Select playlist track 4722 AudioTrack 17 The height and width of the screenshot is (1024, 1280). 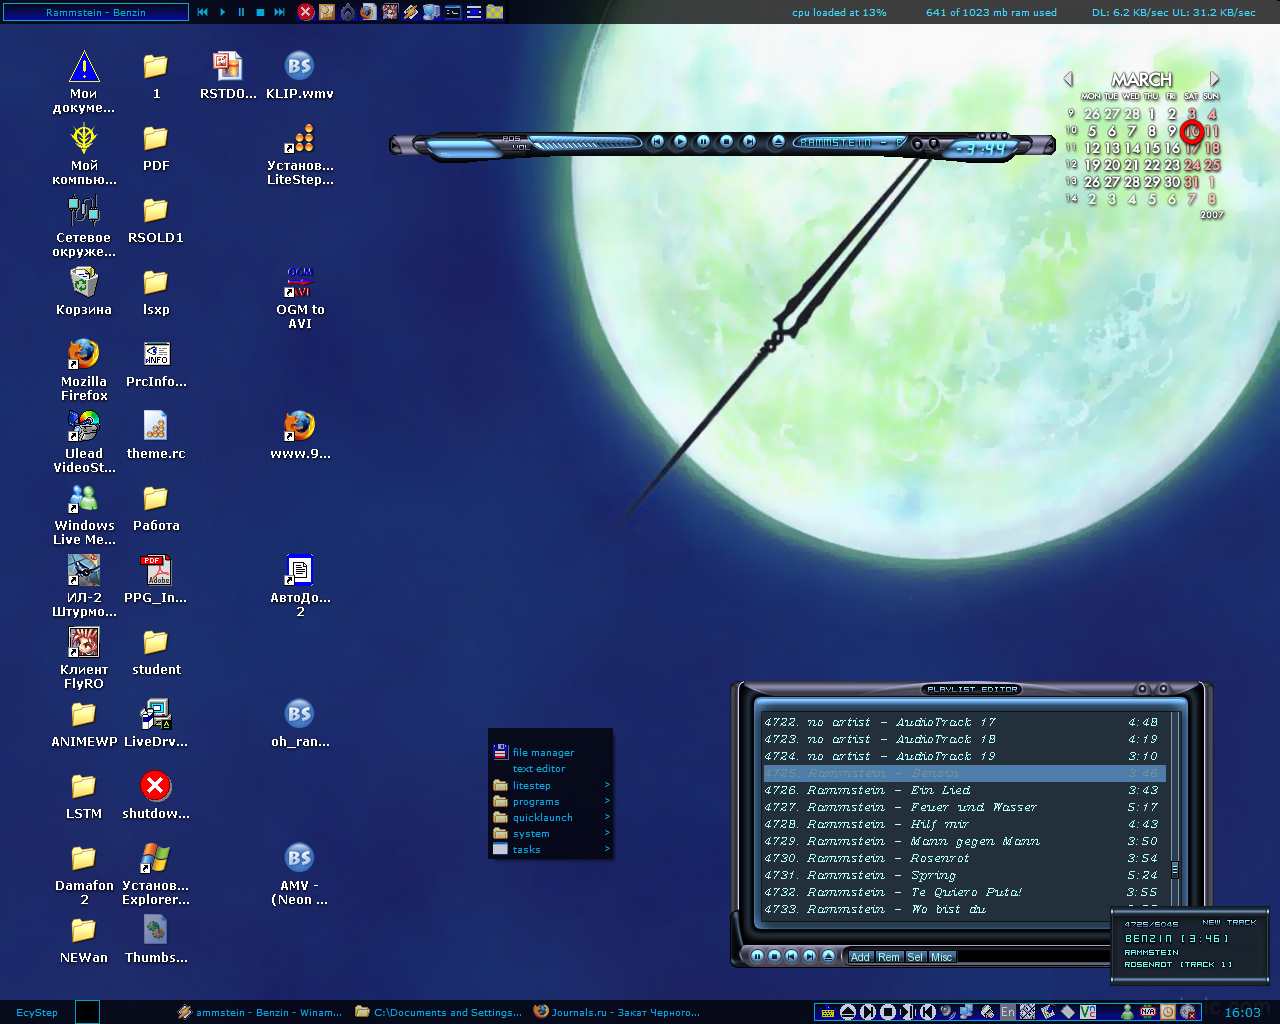pos(962,722)
